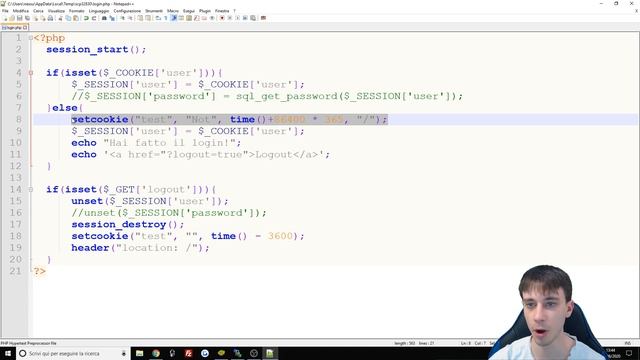
Task: Open the Cerca menu
Action: pos(38,11)
